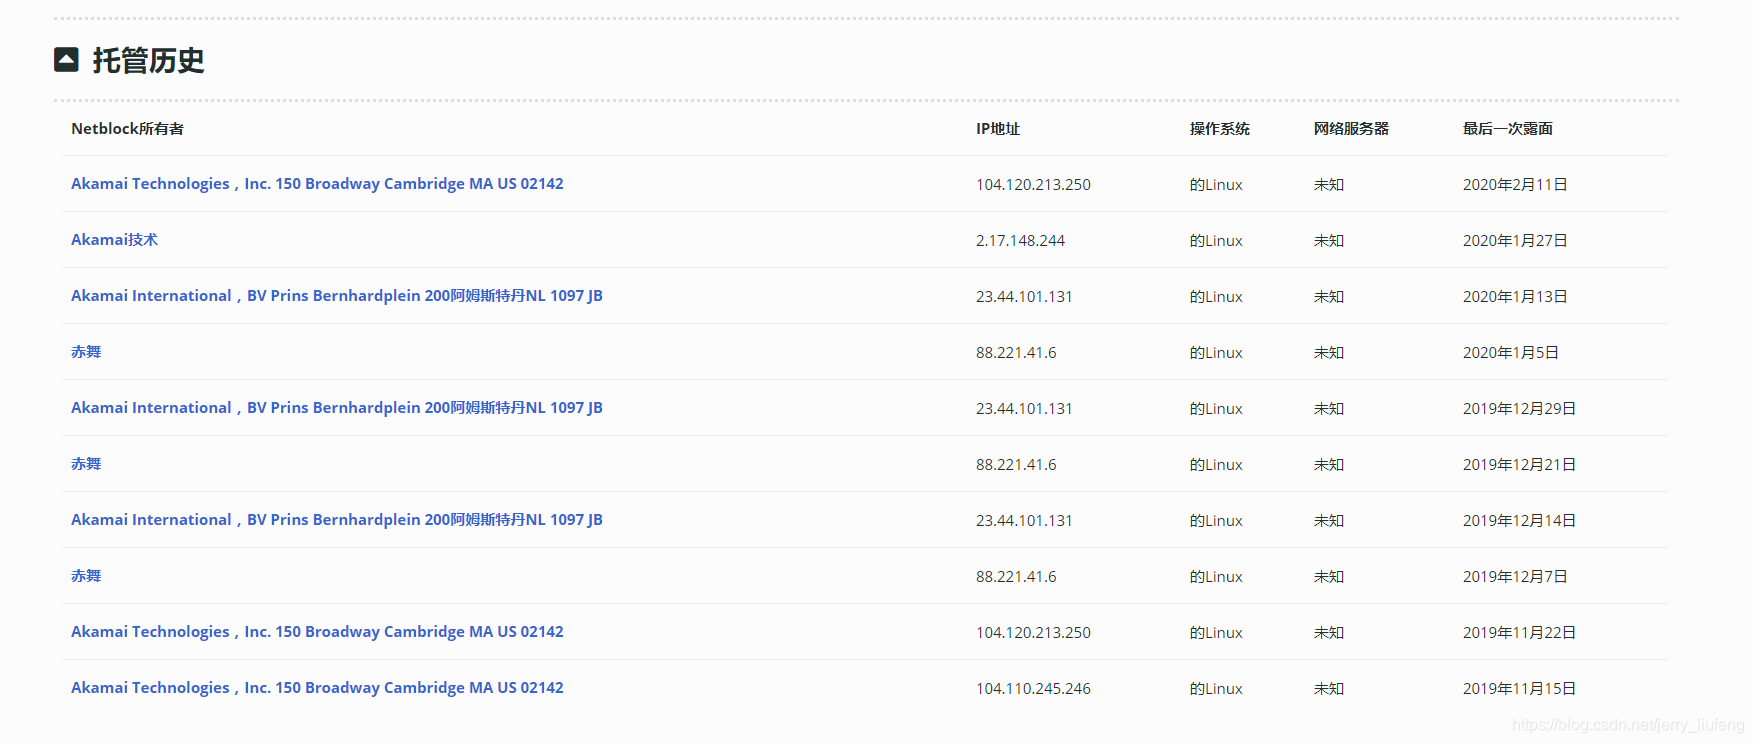Click the 操作系统 column header
The image size is (1753, 743).
[1220, 129]
